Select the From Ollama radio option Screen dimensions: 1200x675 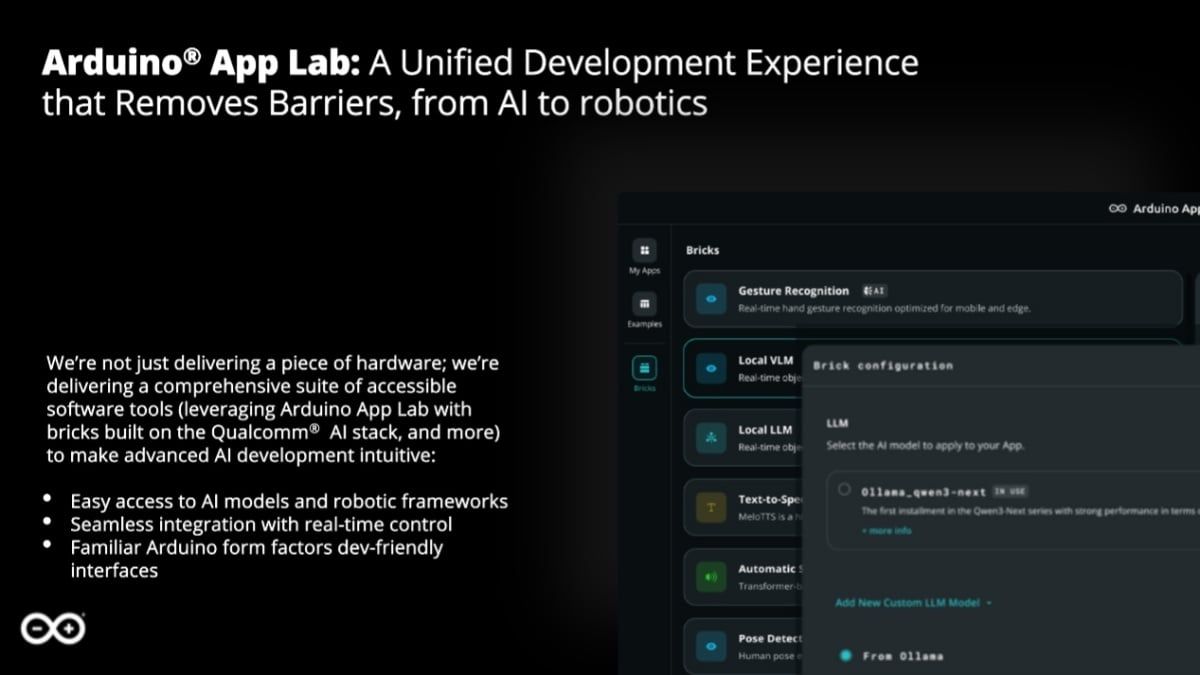[846, 655]
